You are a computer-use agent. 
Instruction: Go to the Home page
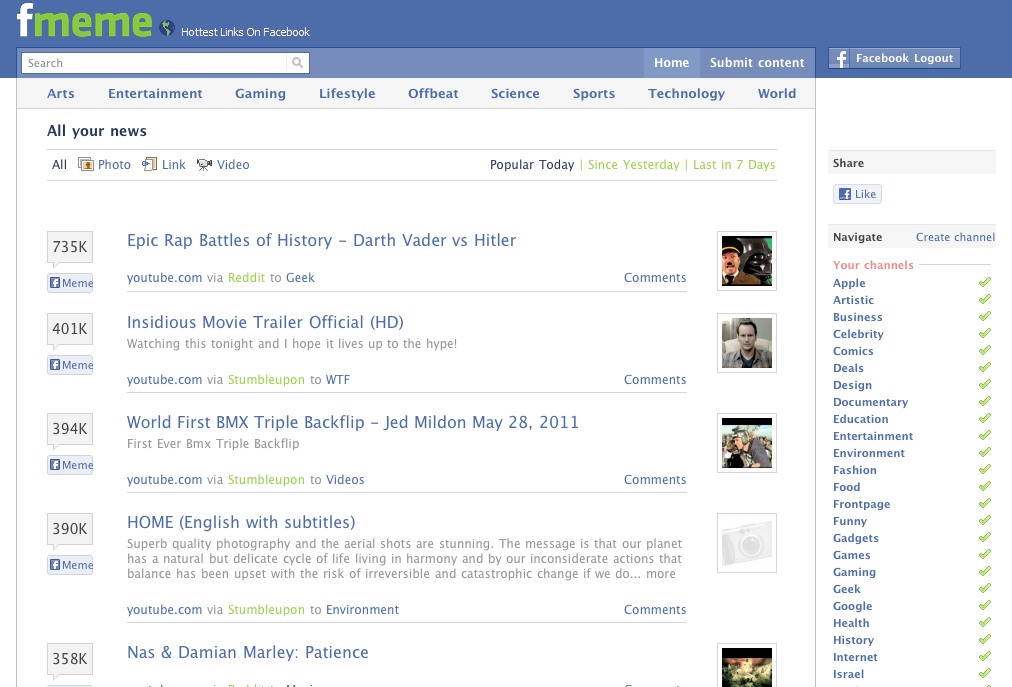tap(672, 63)
